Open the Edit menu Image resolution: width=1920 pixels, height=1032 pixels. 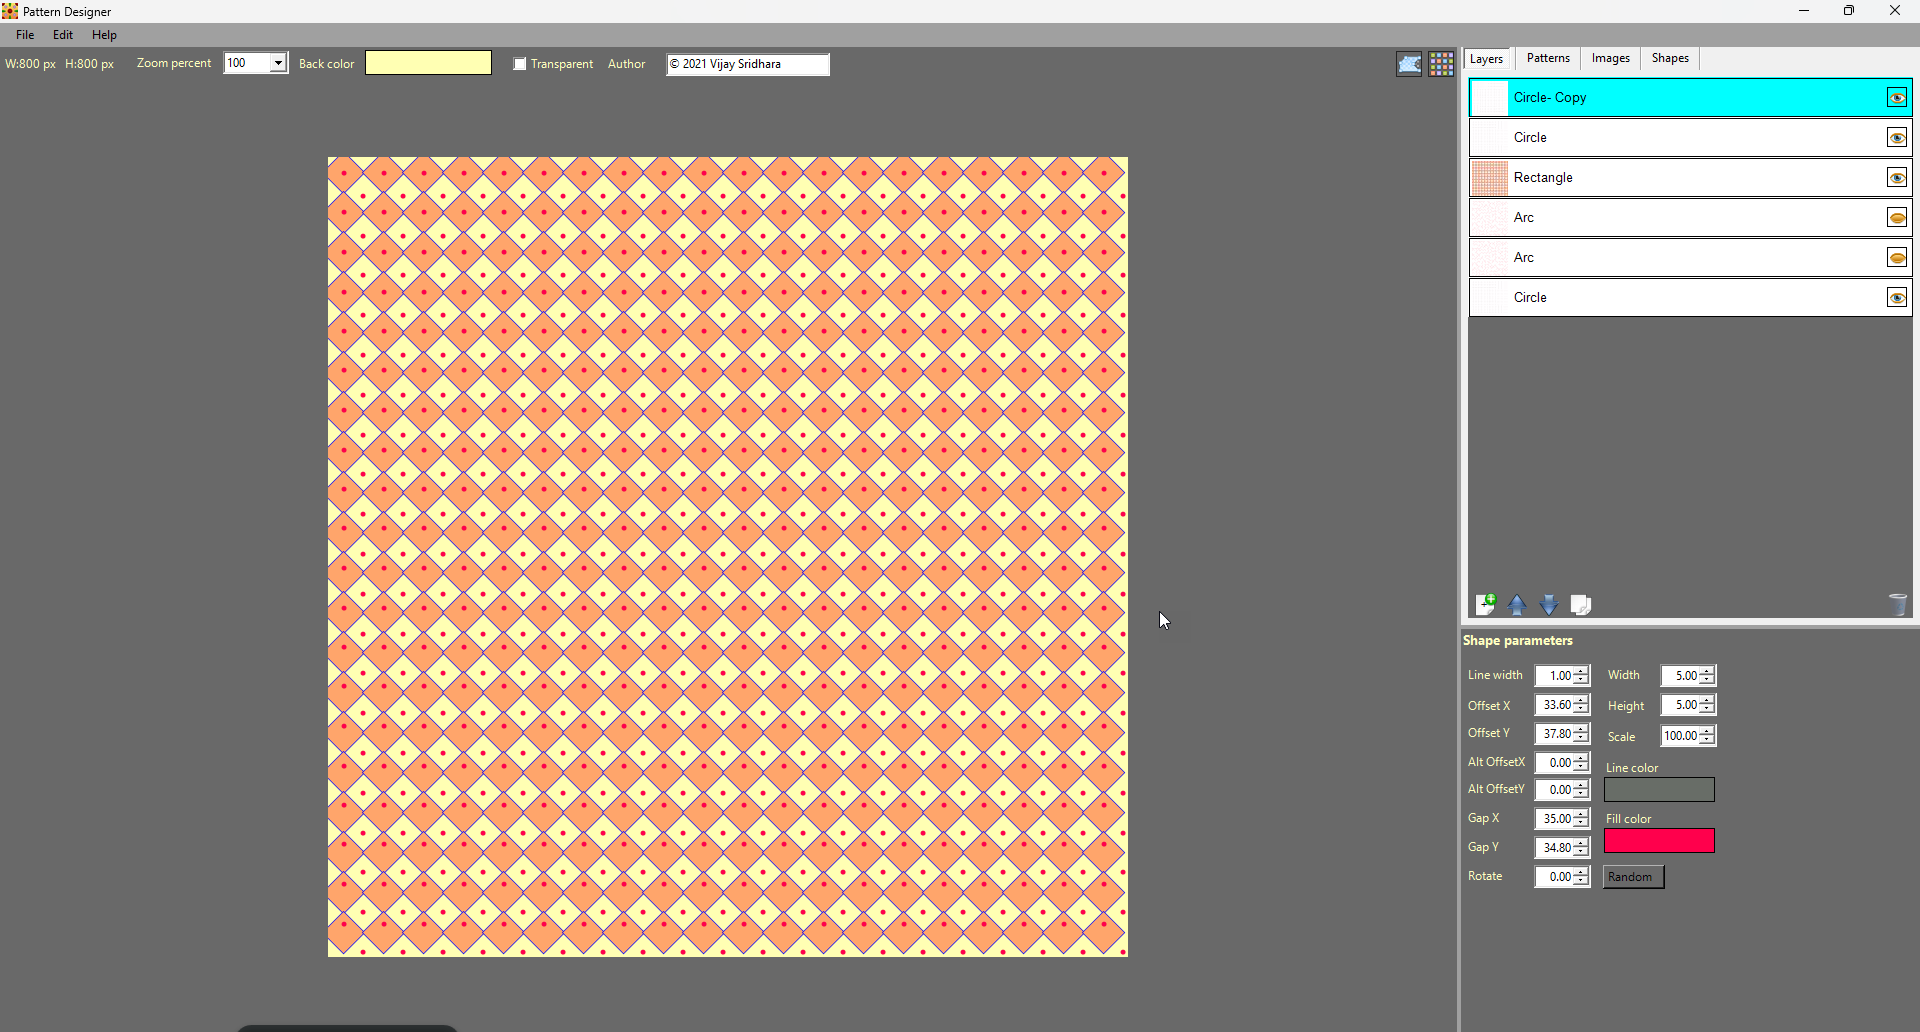pos(62,34)
